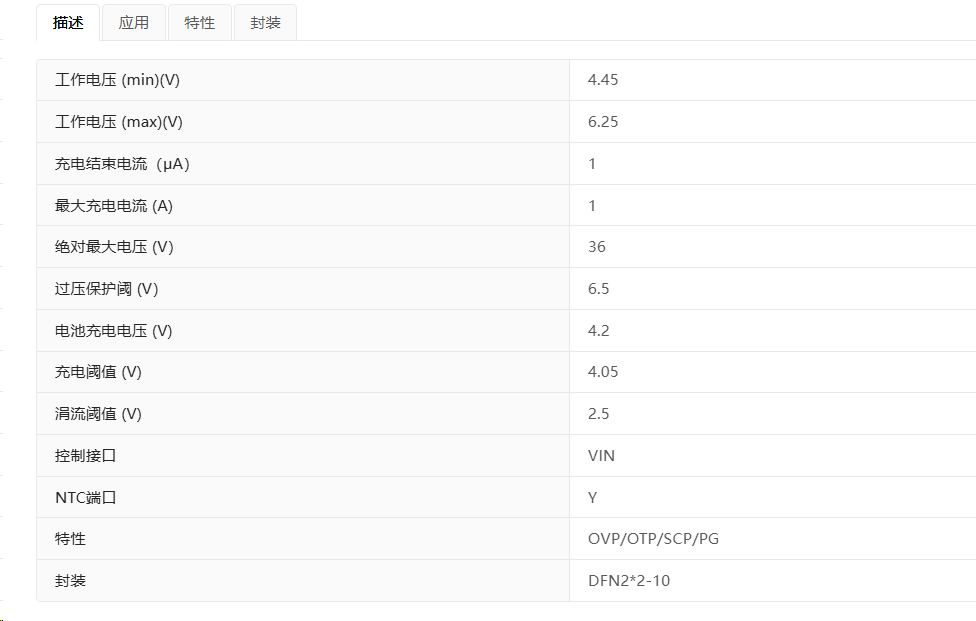Image resolution: width=976 pixels, height=621 pixels.
Task: Switch to the 描述 tab
Action: (68, 23)
